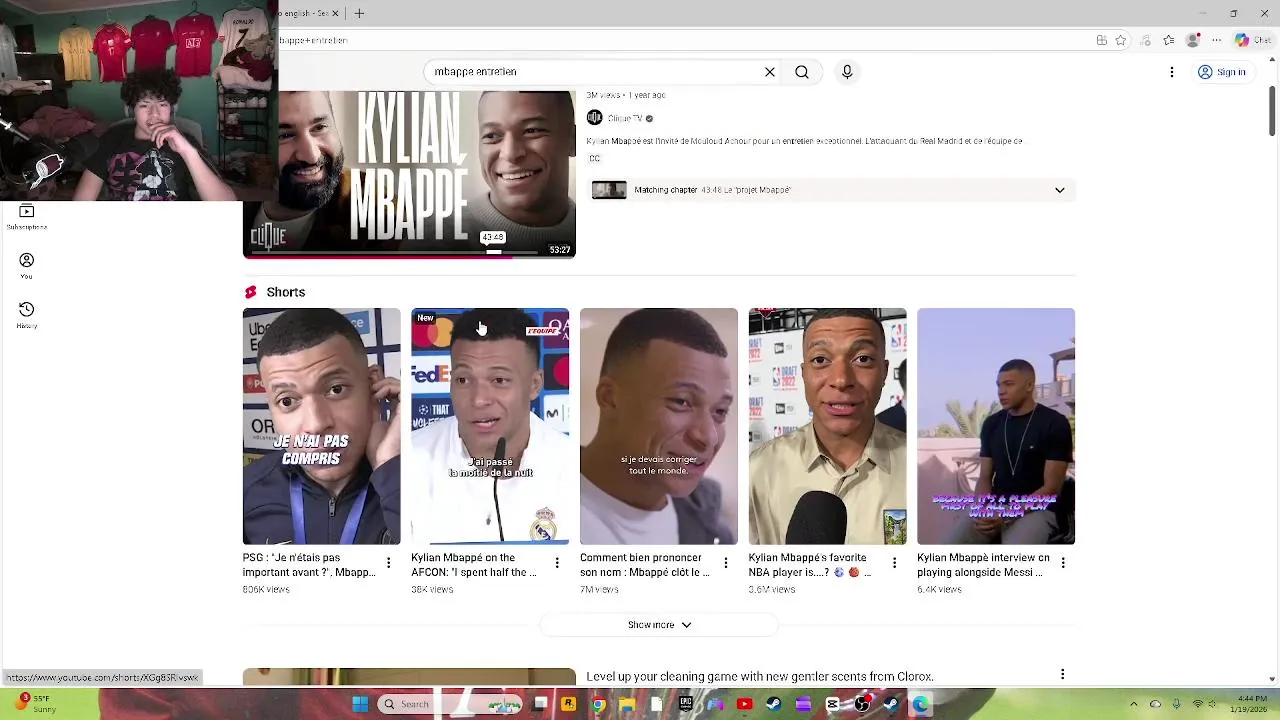This screenshot has width=1280, height=720.
Task: Play the playing alongside Messi short
Action: click(x=996, y=426)
